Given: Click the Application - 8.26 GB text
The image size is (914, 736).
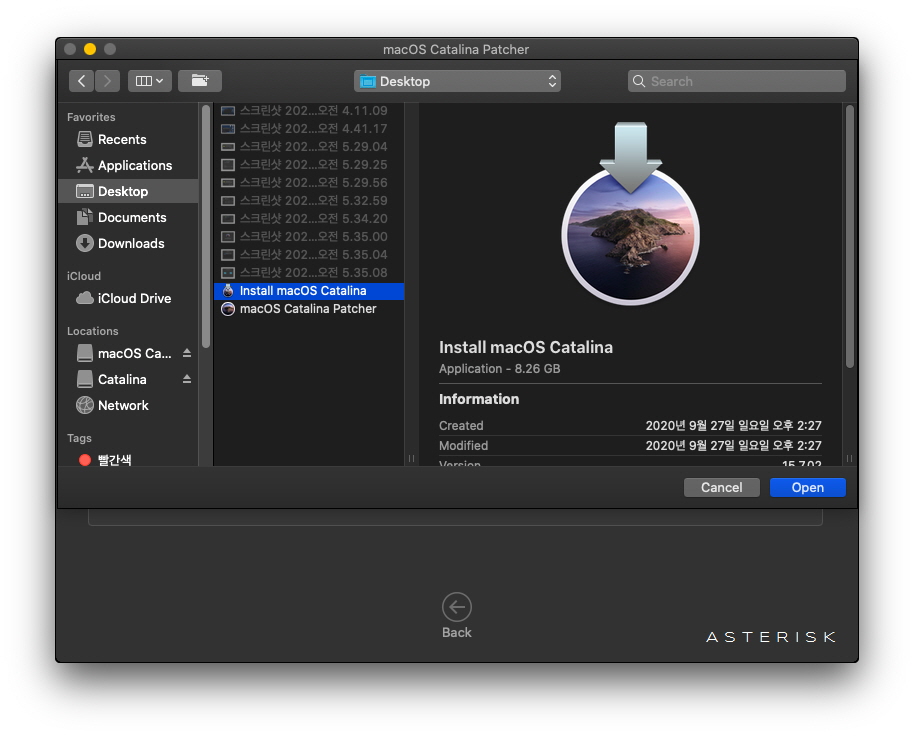Looking at the screenshot, I should coord(500,369).
